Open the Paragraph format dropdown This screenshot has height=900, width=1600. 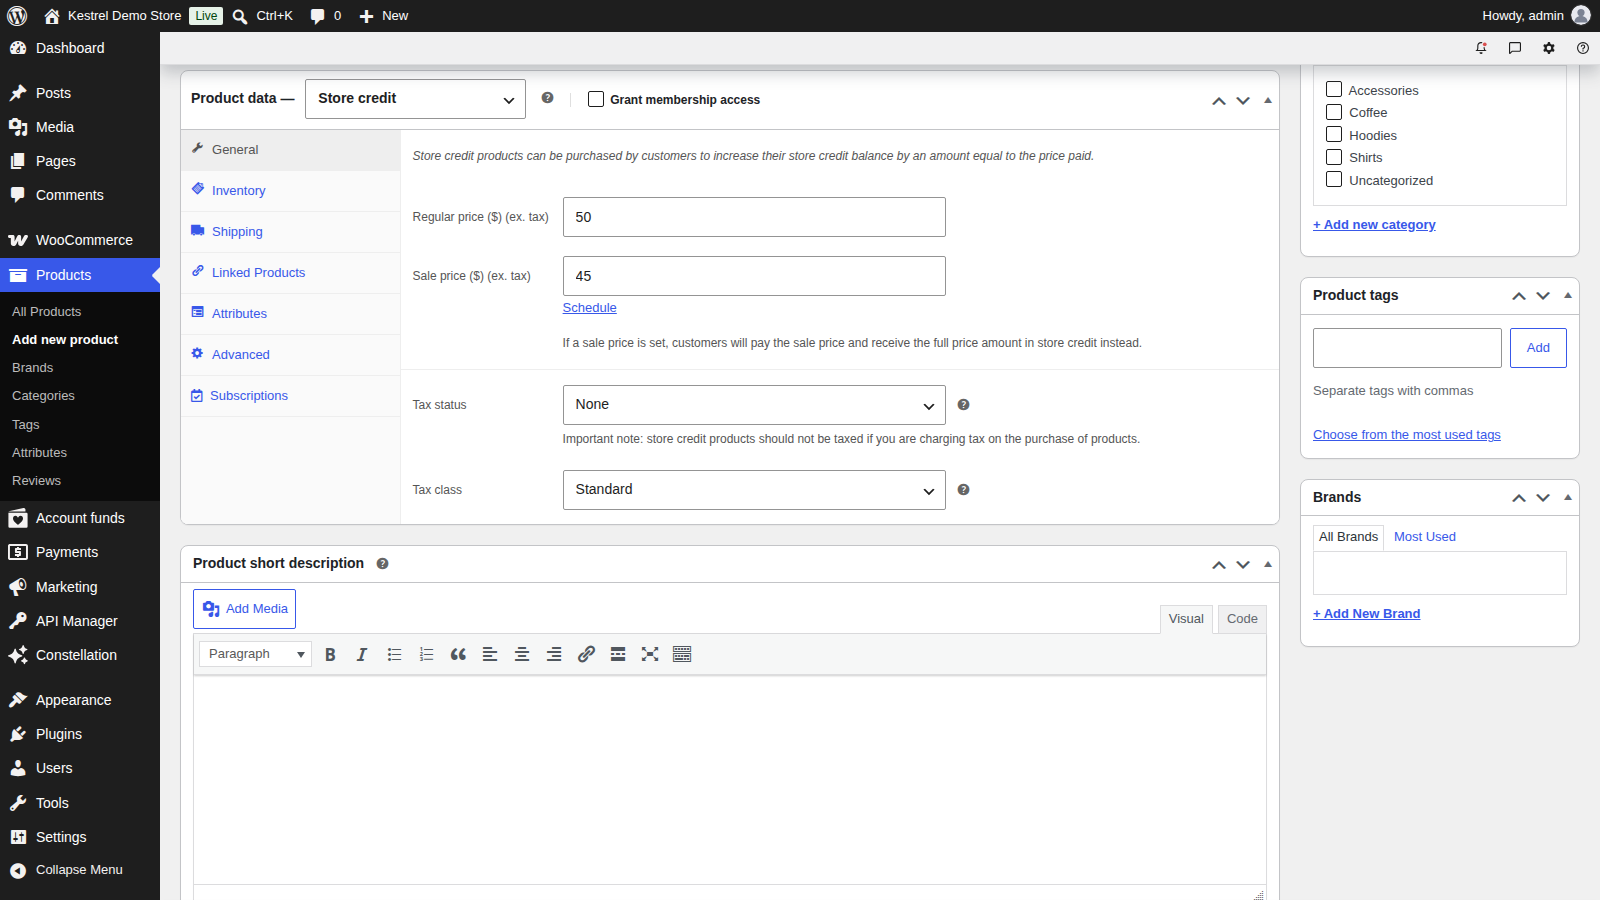tap(255, 654)
